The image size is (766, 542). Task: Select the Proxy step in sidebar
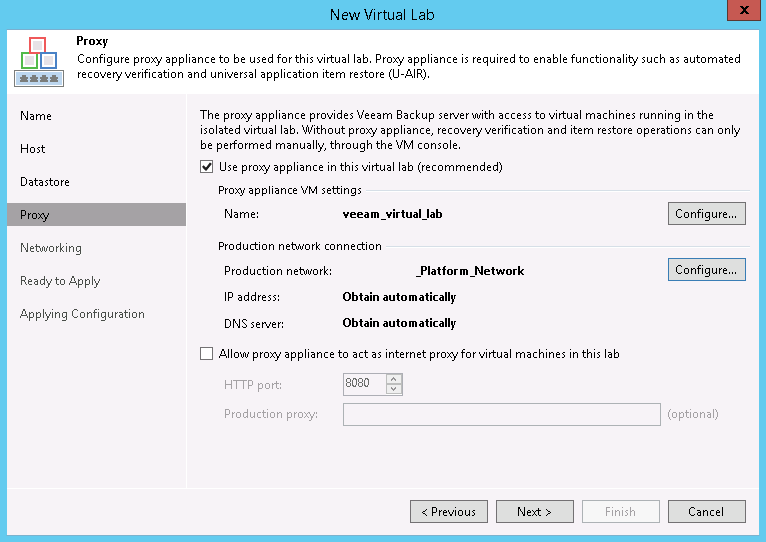point(35,215)
